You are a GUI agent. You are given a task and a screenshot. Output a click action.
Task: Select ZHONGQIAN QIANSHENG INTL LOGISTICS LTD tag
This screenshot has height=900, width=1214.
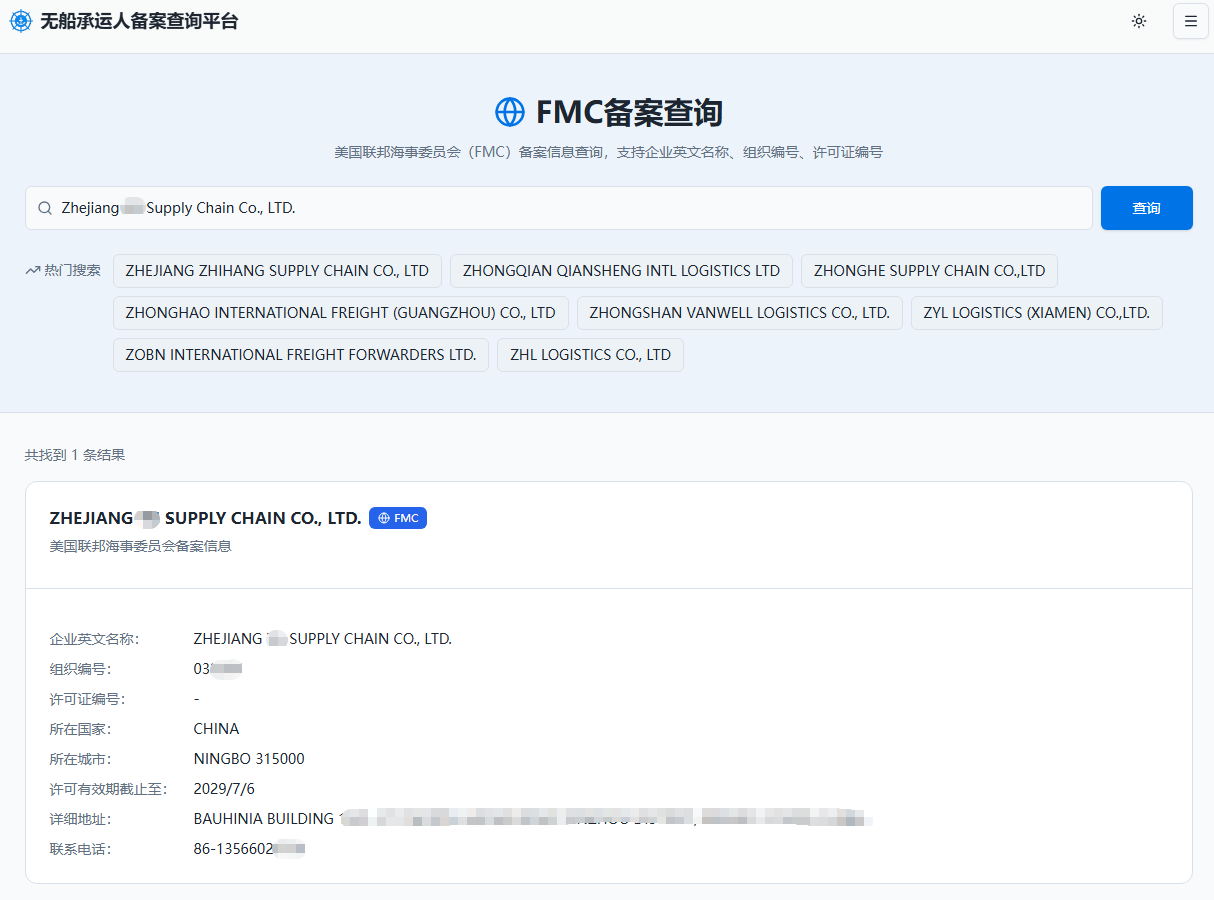[621, 271]
